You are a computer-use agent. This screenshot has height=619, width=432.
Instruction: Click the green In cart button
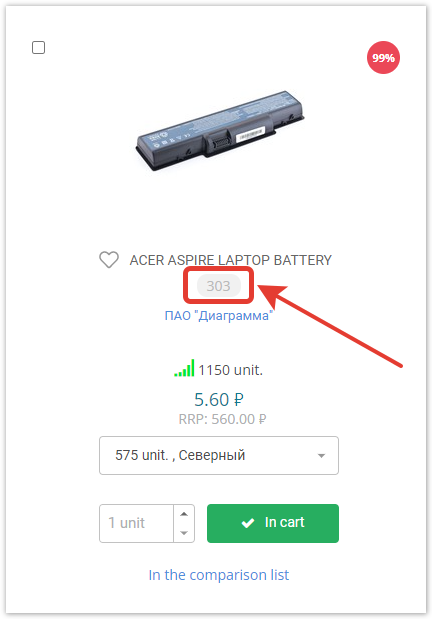[272, 523]
